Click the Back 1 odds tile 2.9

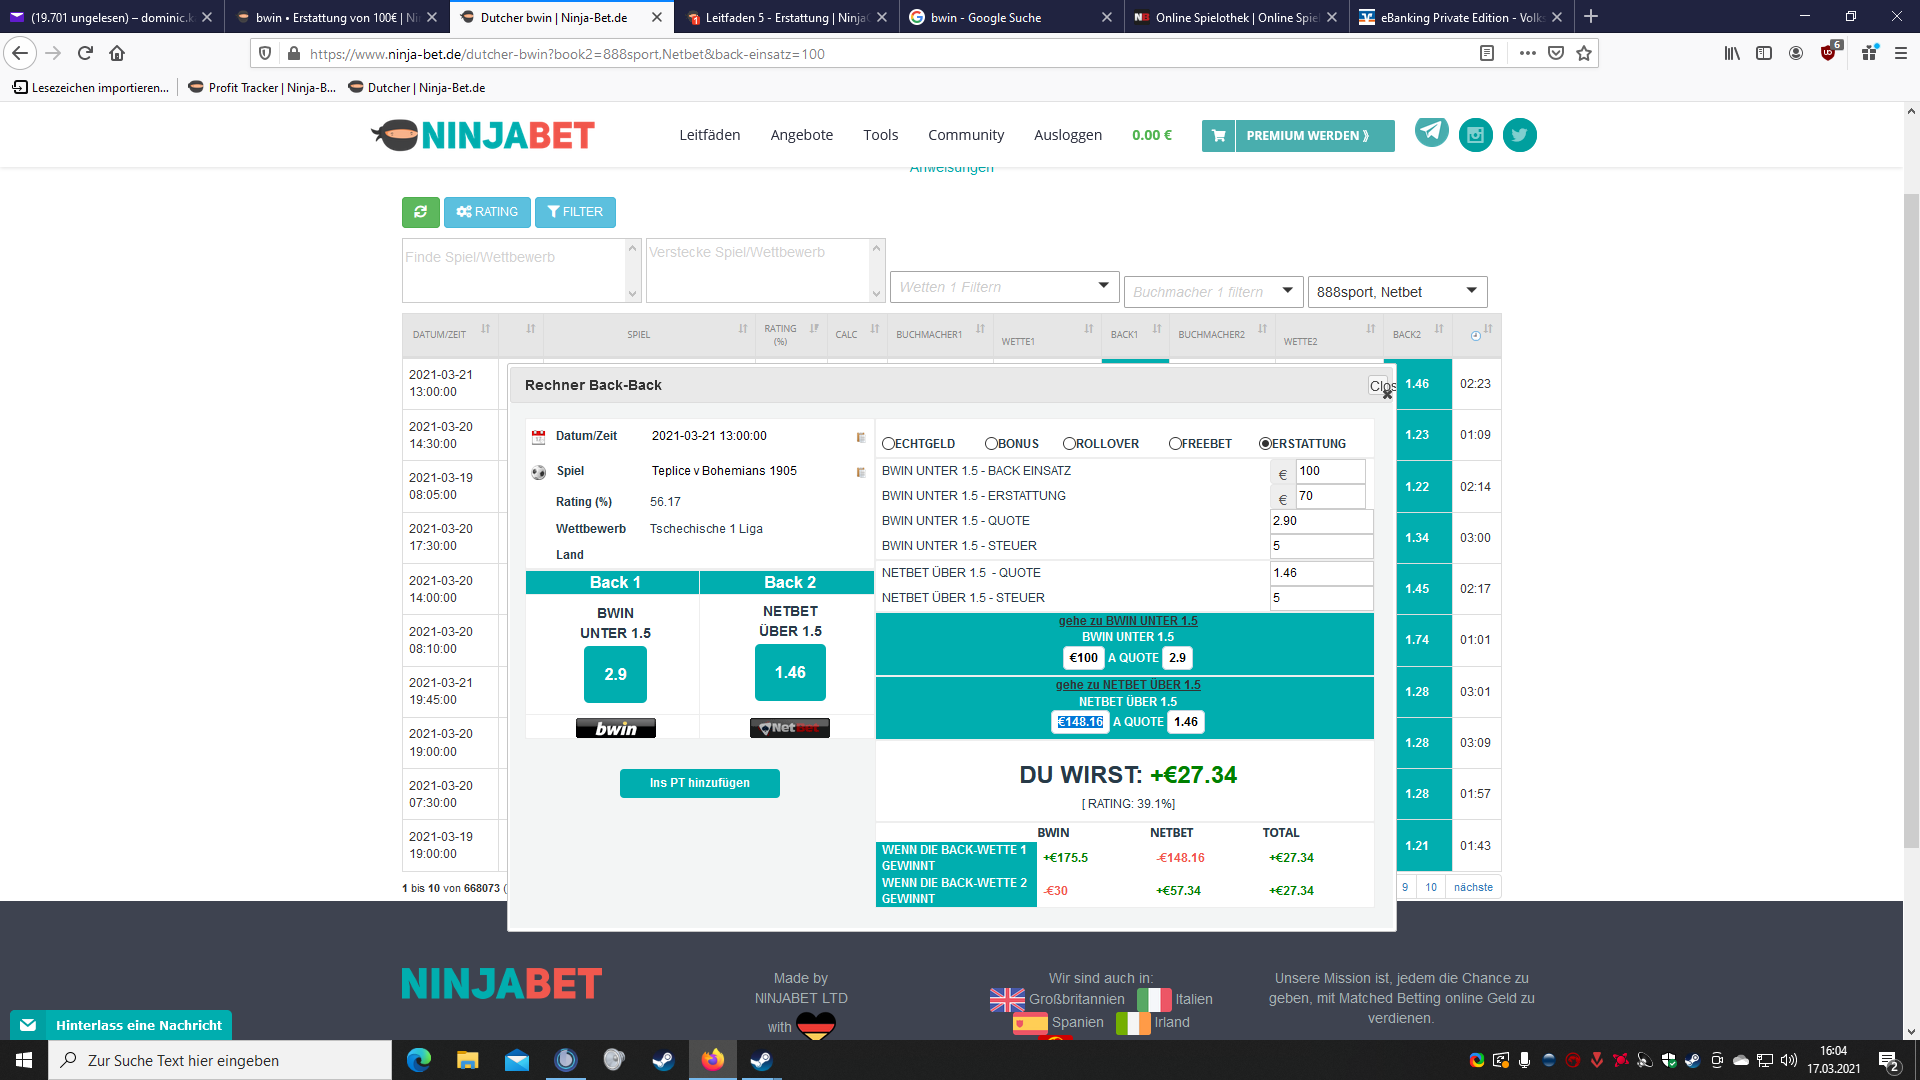point(615,674)
